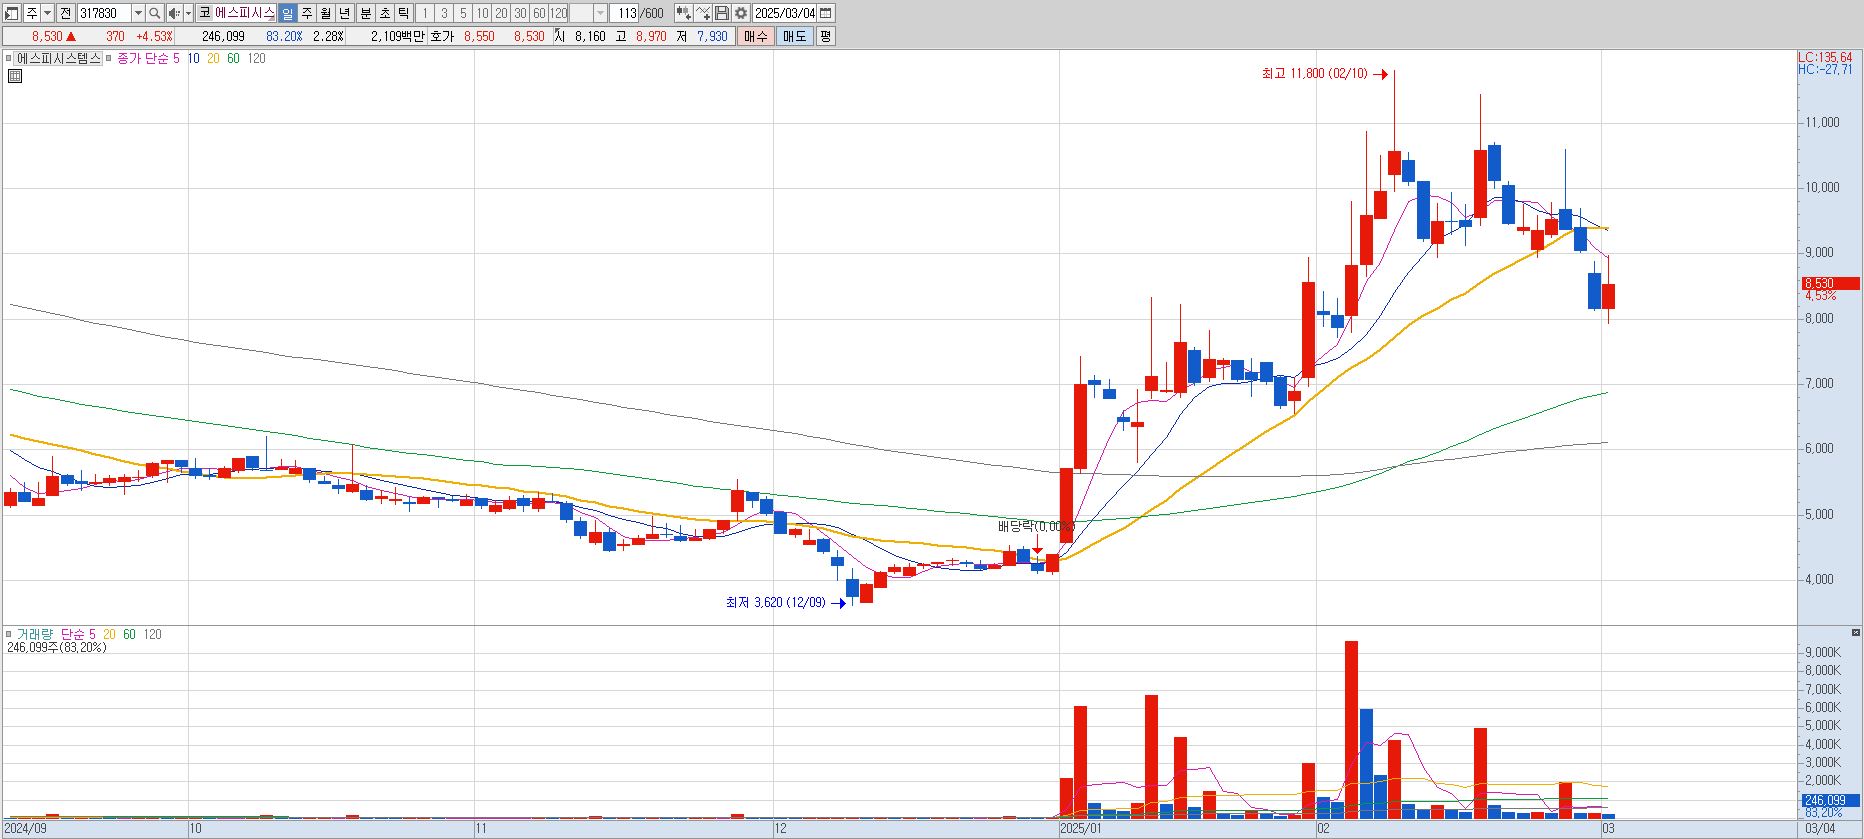Click the 매수 buy button
This screenshot has height=839, width=1864.
pos(756,36)
